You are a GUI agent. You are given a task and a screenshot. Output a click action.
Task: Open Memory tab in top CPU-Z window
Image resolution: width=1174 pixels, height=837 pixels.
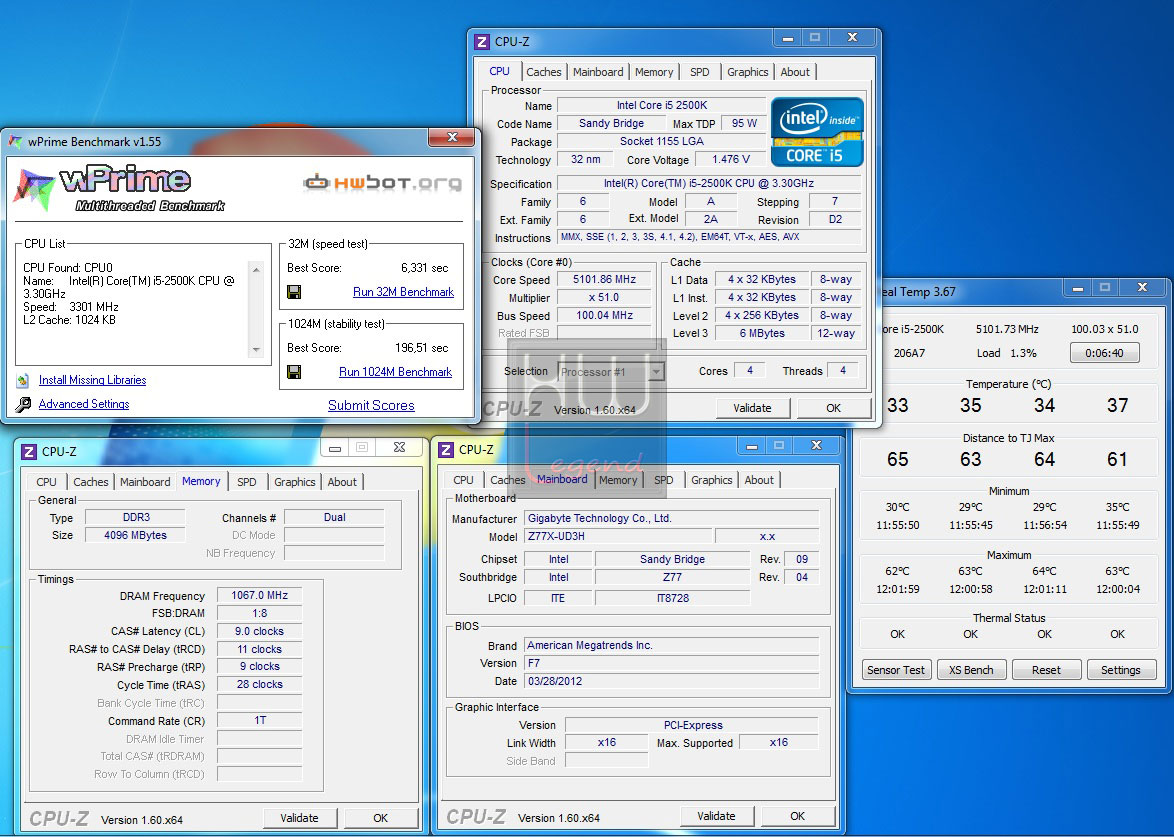[654, 72]
